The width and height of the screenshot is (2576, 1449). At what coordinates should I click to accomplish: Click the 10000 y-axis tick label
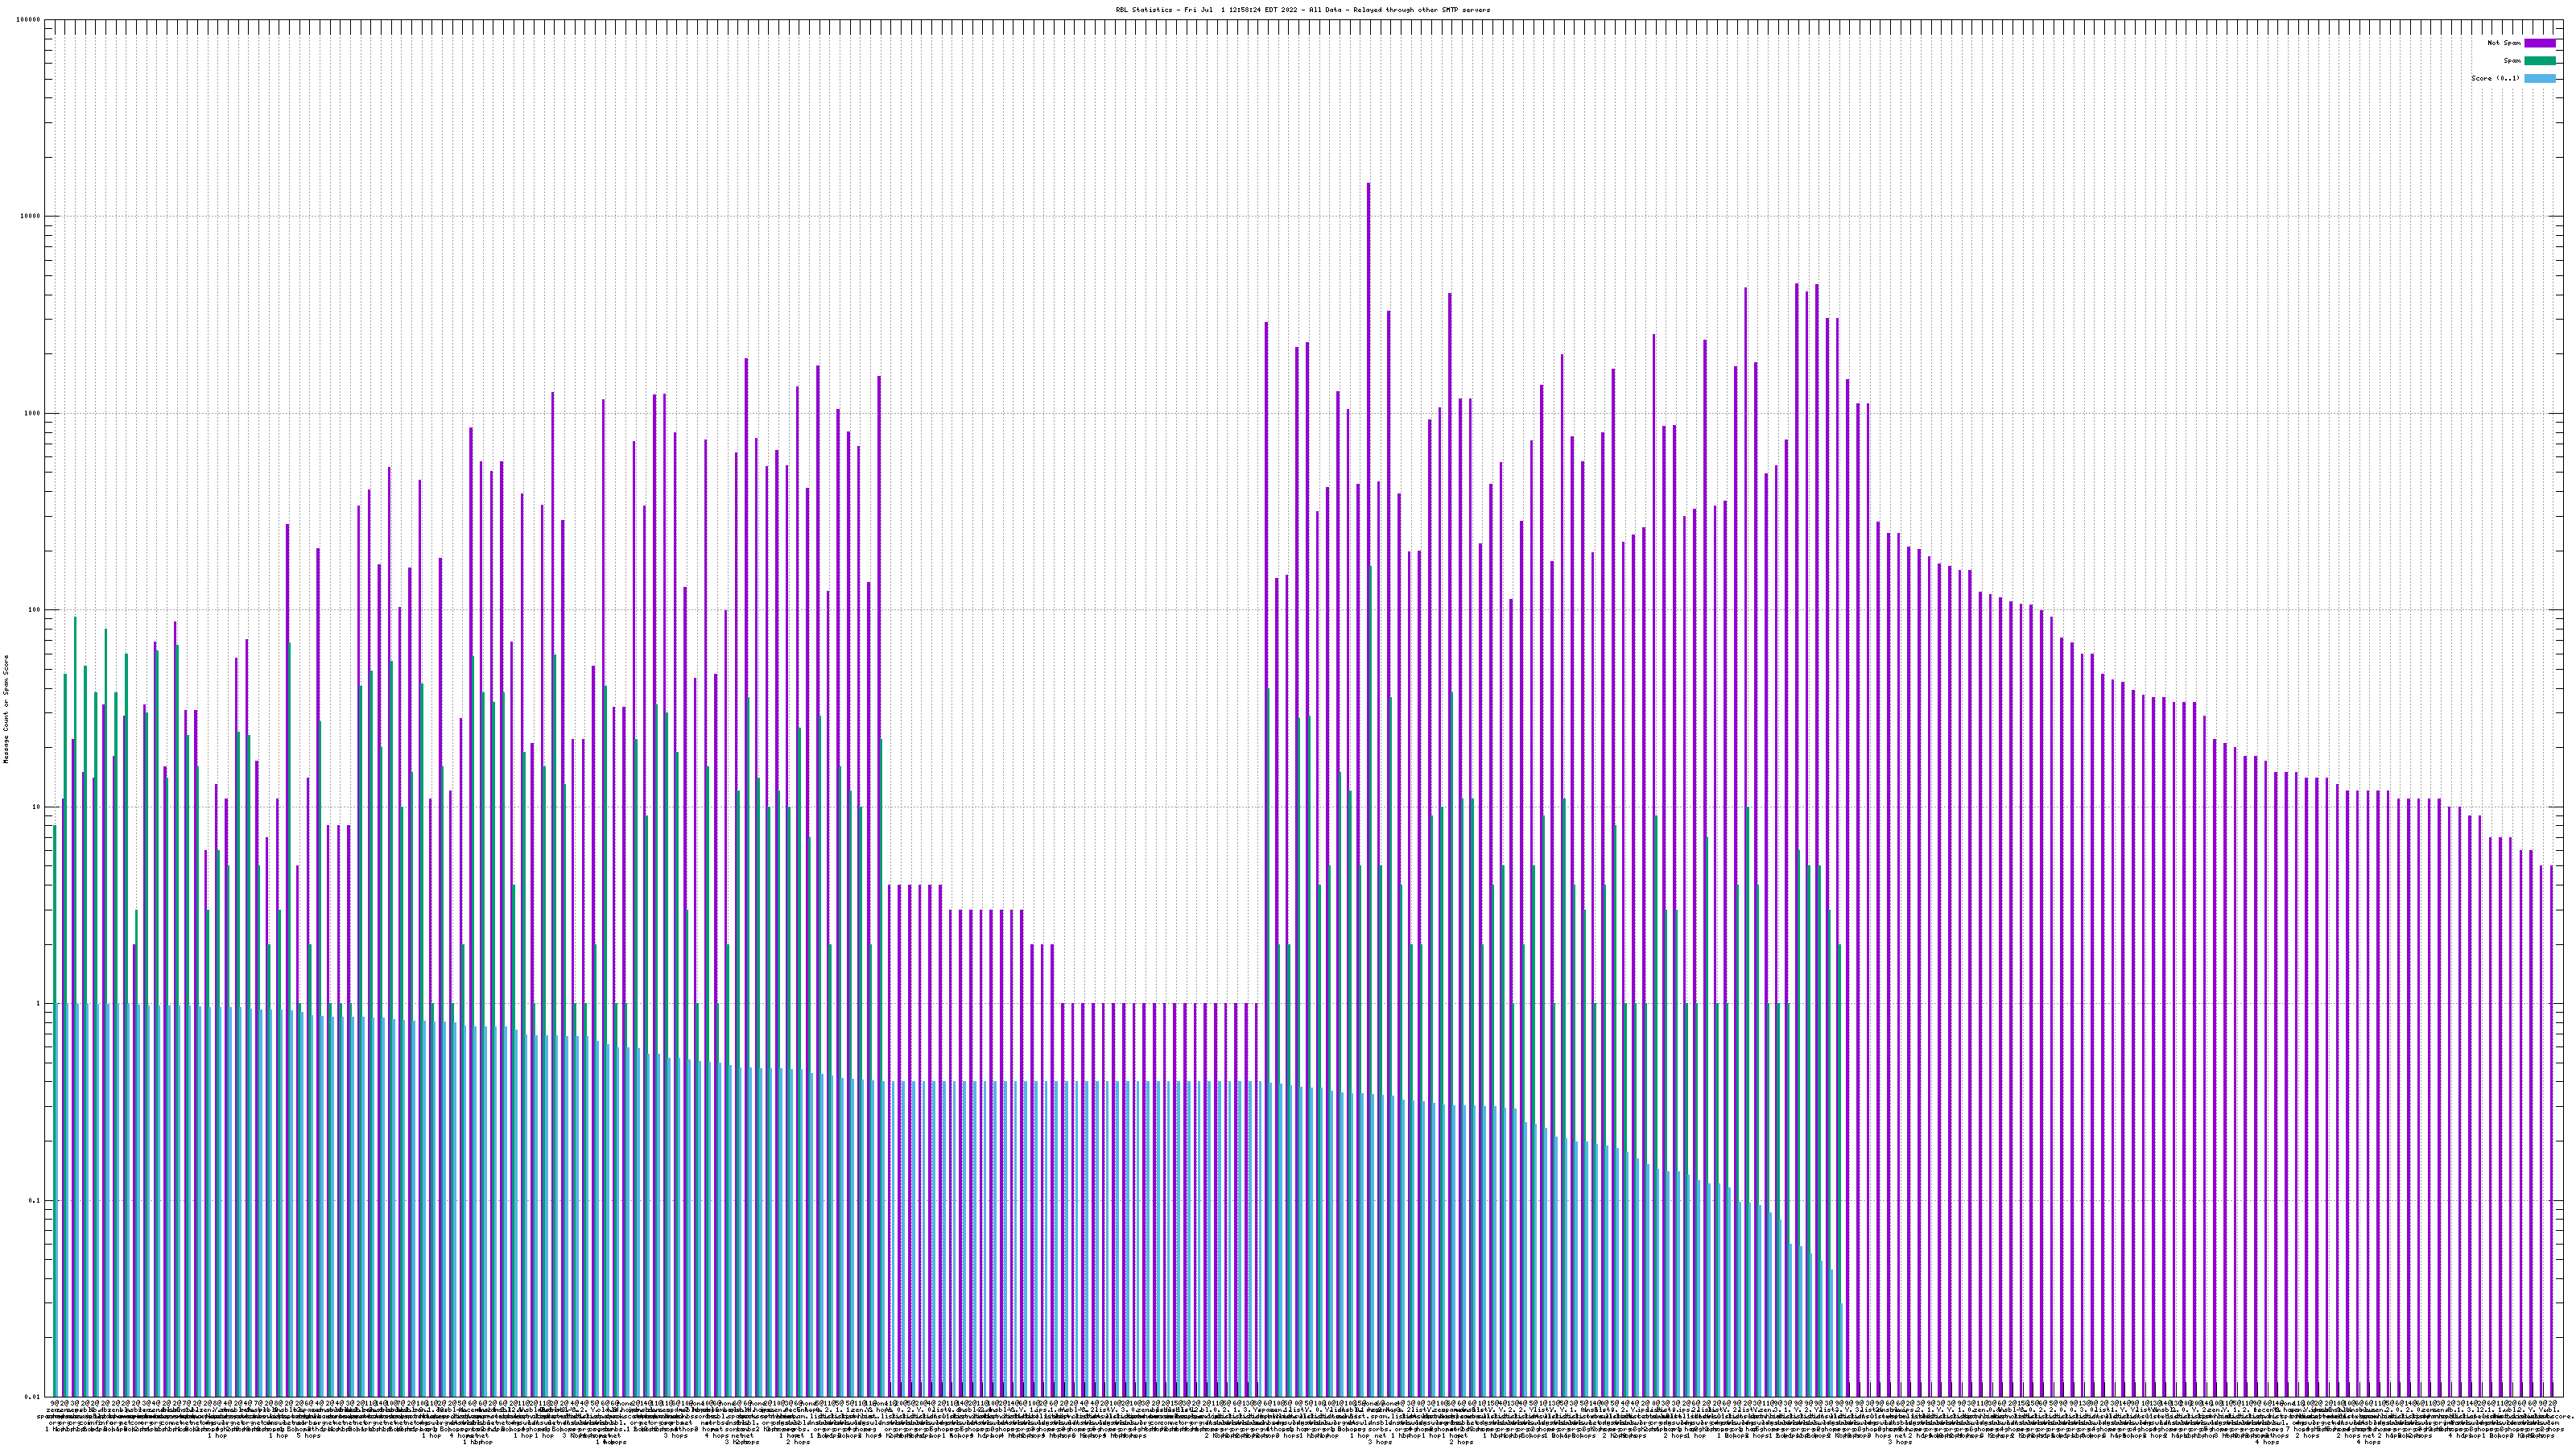pyautogui.click(x=30, y=217)
